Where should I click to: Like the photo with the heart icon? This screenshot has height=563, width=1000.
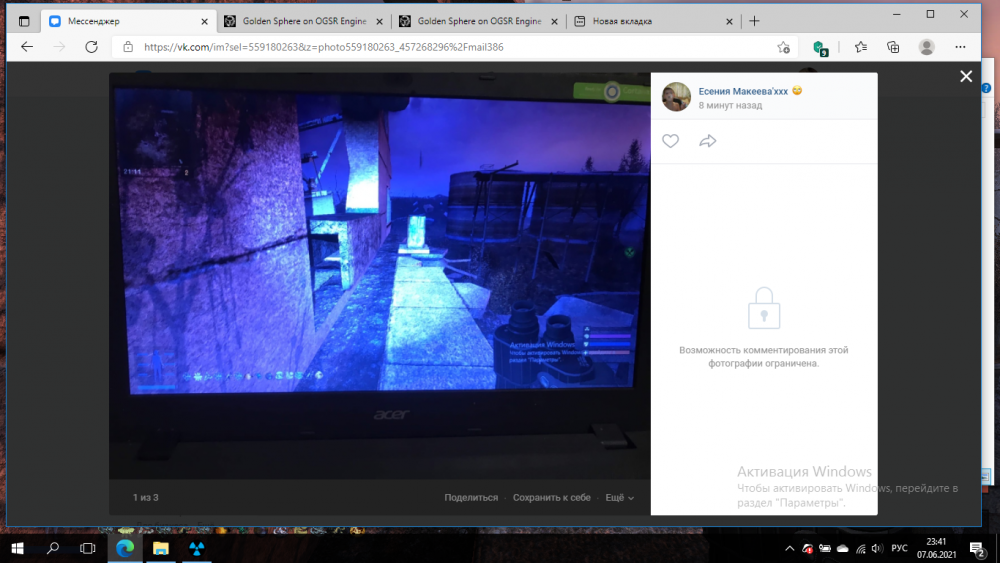click(670, 142)
